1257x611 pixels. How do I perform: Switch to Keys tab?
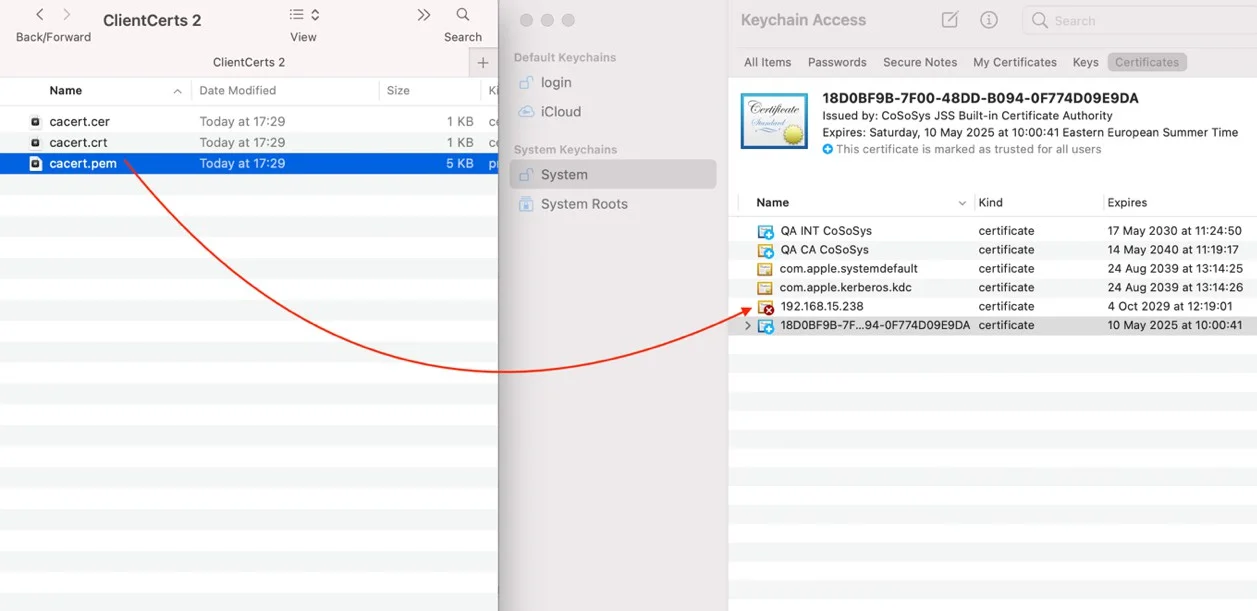pyautogui.click(x=1085, y=62)
